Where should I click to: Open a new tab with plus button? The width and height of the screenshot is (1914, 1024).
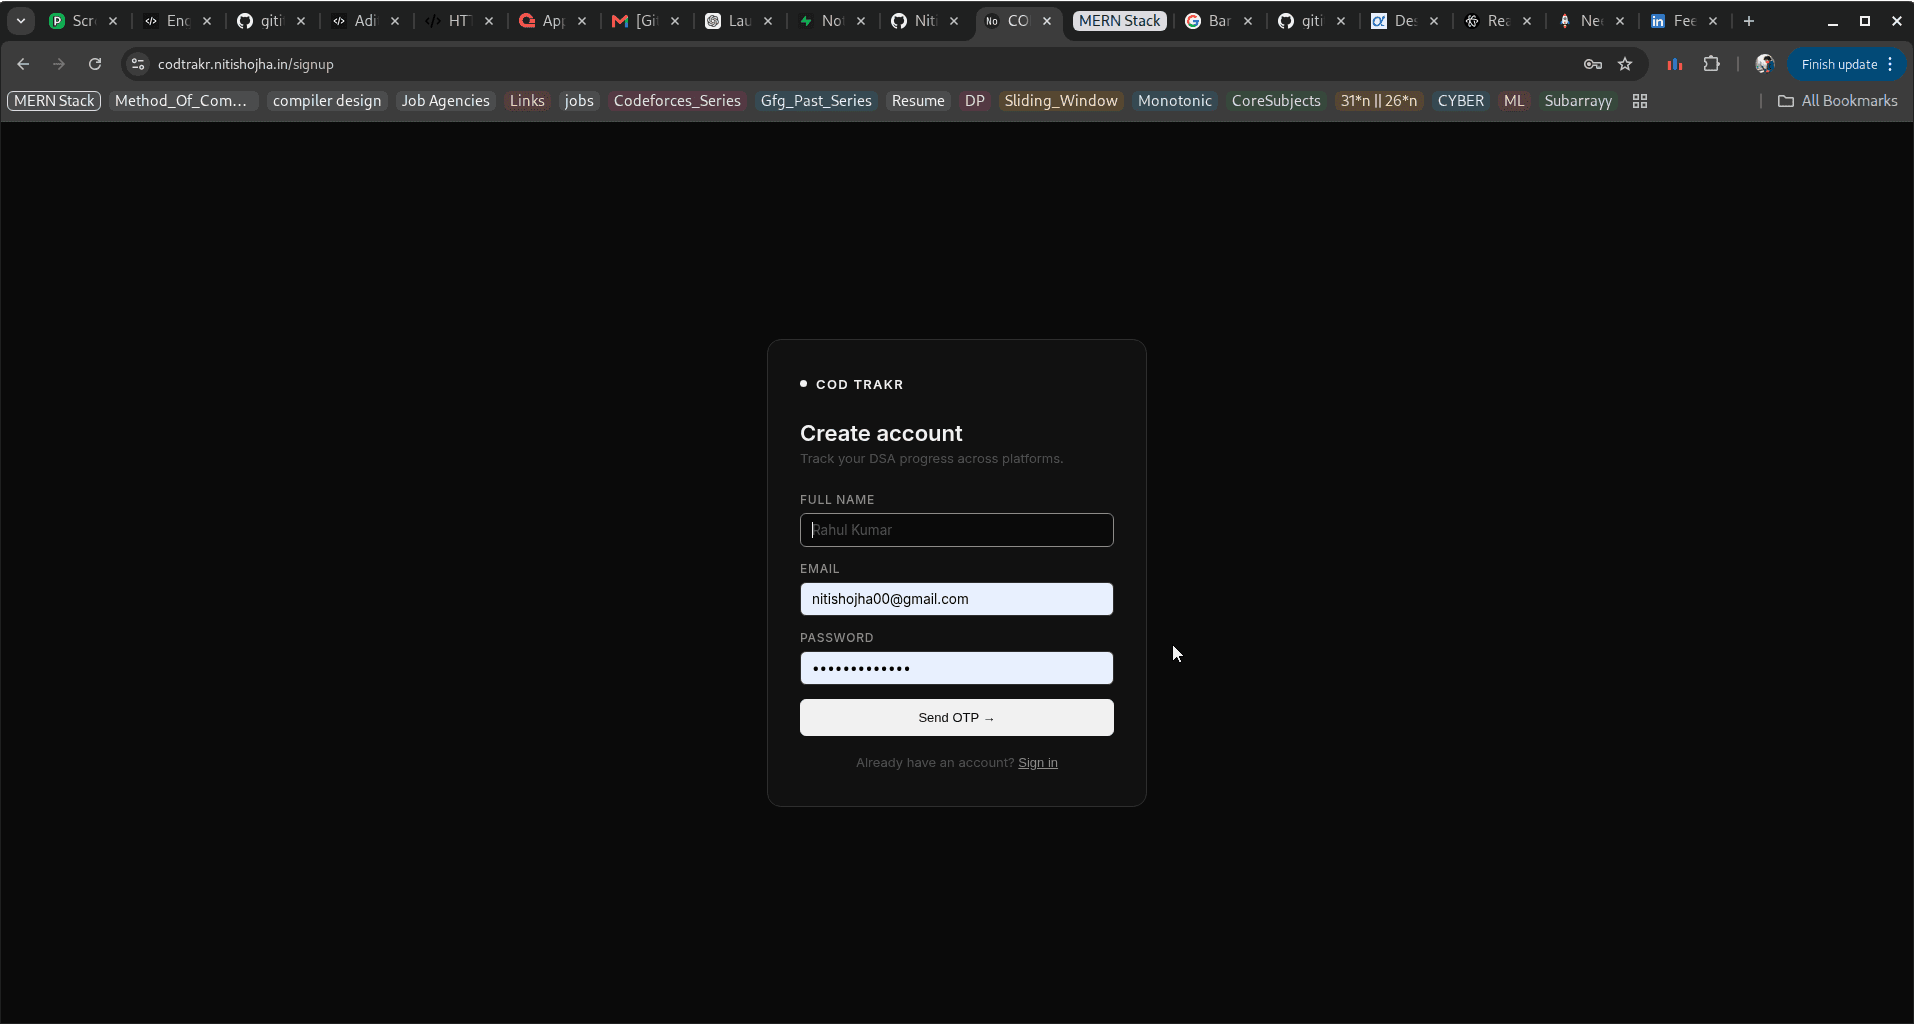[1749, 21]
